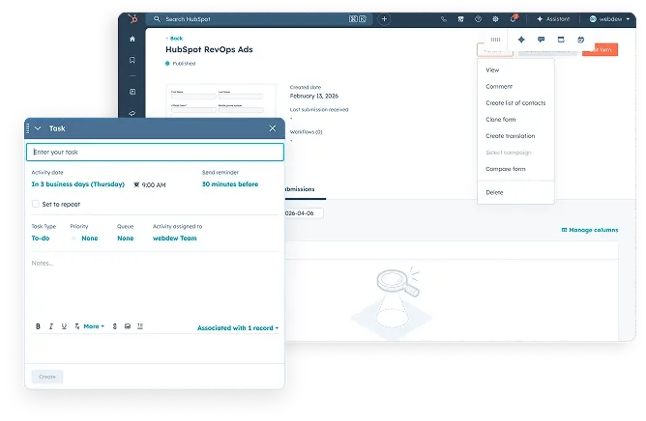
Task: Enable the Set to repeat checkbox
Action: [36, 204]
